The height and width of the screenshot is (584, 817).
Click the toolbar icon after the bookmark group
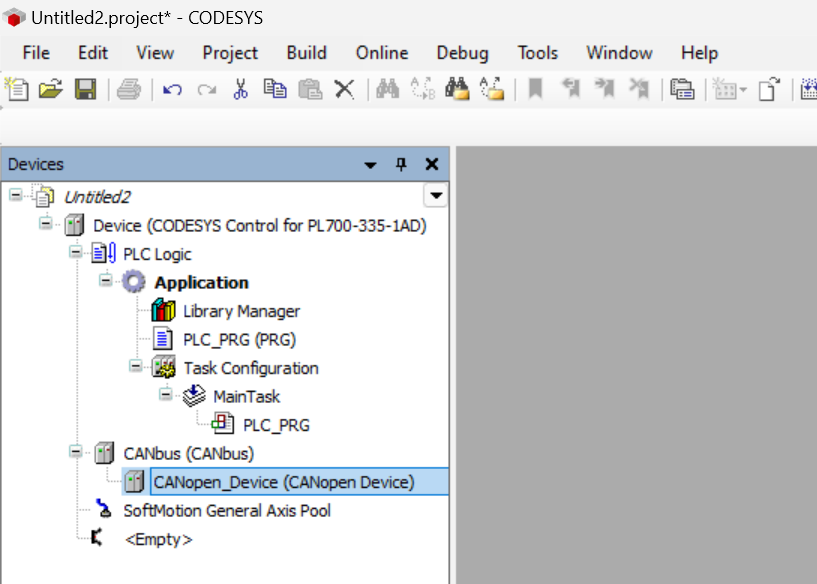click(682, 89)
